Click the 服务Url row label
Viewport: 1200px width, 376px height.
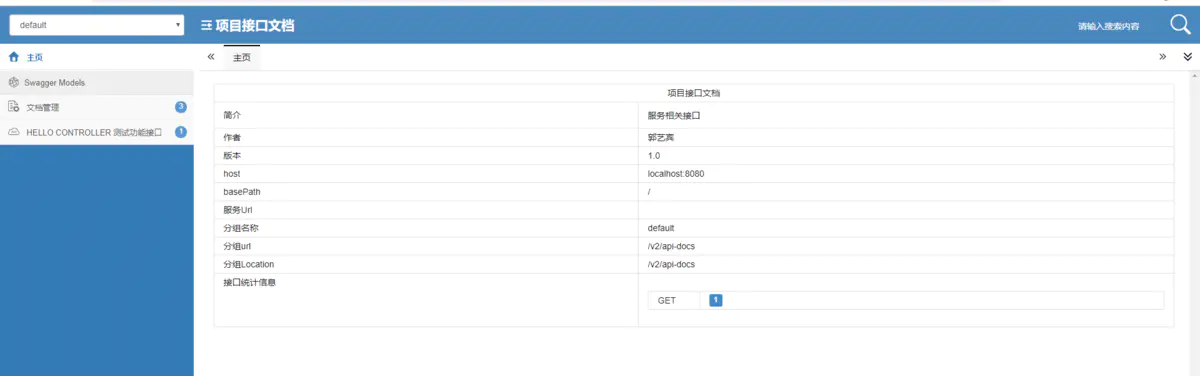238,210
